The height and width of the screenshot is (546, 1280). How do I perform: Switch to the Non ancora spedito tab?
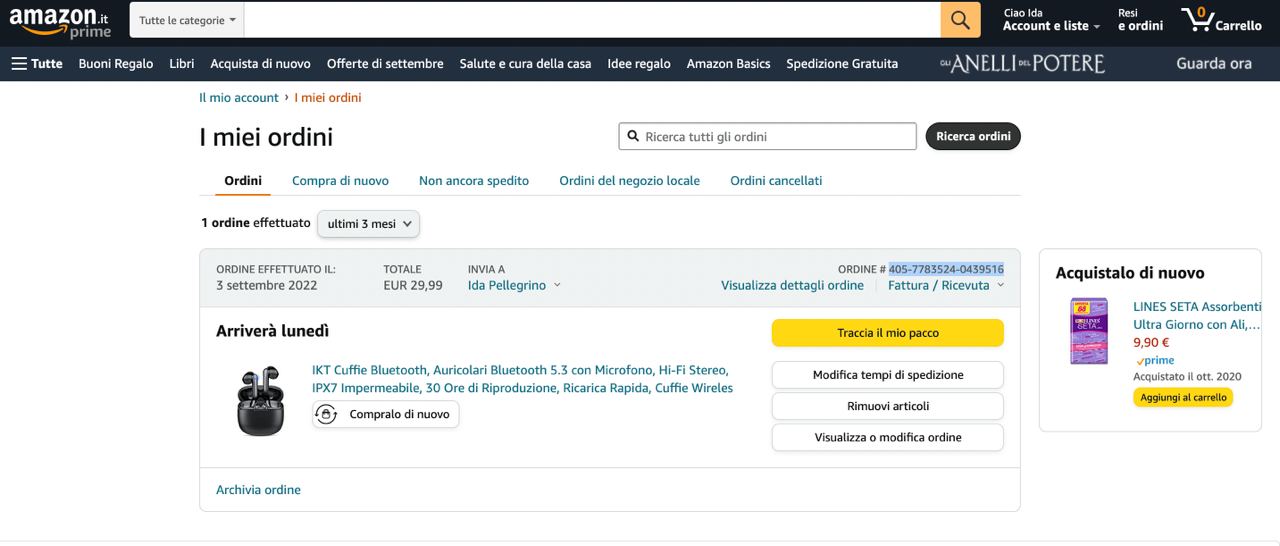coord(474,181)
